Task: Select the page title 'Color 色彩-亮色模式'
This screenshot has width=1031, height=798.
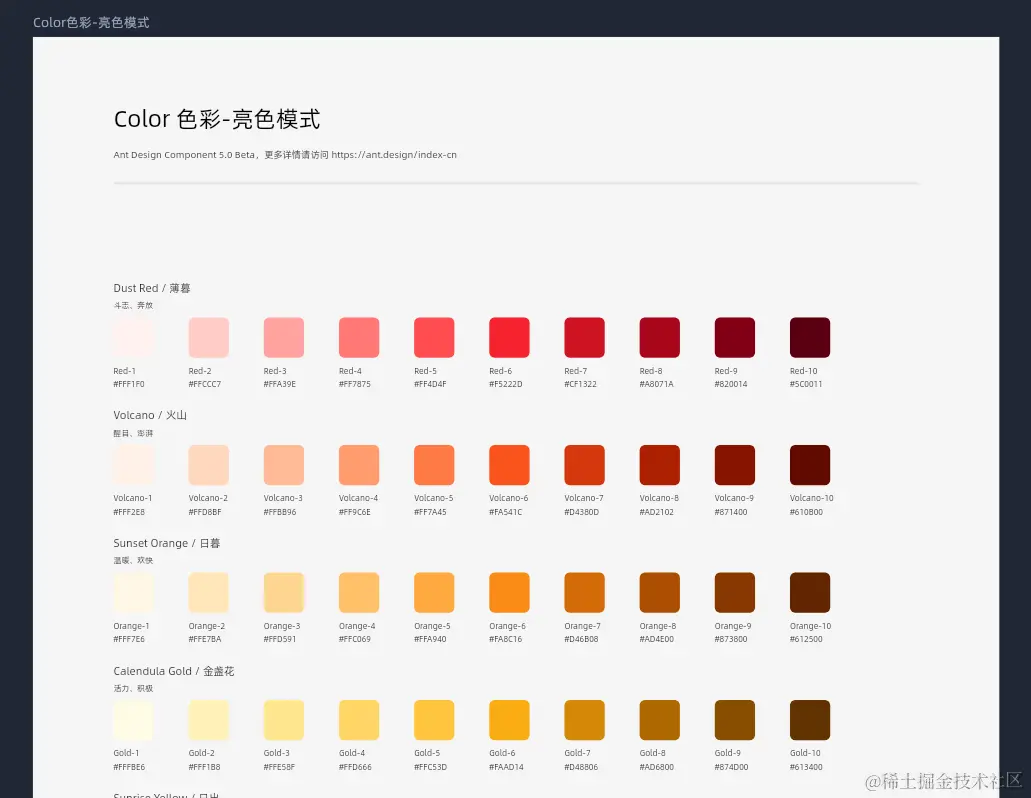Action: (217, 120)
